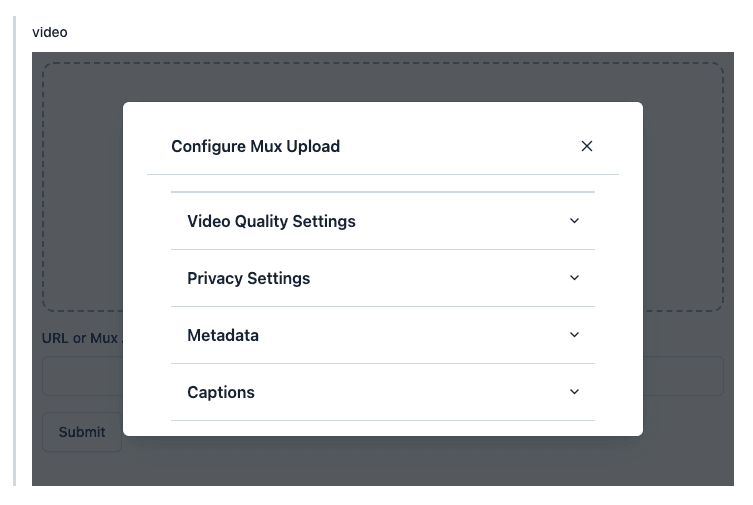Close the Configure Mux Upload dialog
This screenshot has height=505, width=753.
click(x=587, y=146)
